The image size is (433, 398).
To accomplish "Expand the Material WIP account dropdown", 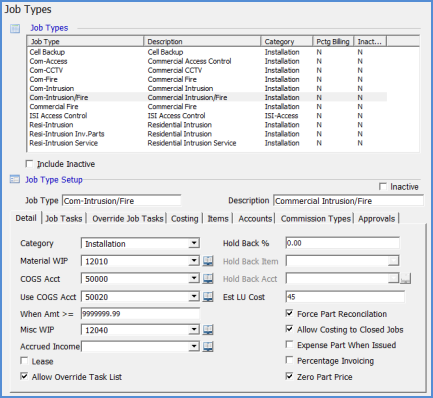I will [x=194, y=261].
